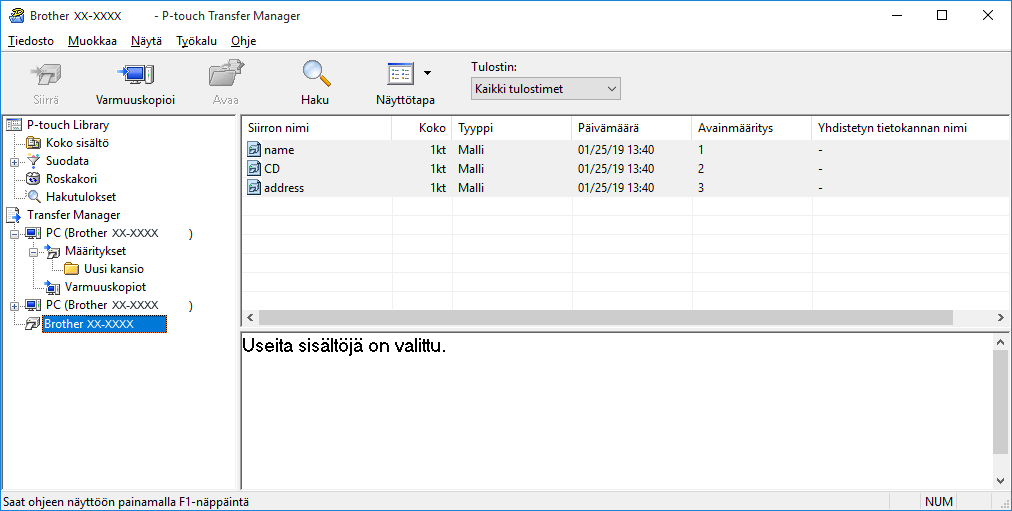Collapse the Määritykset tree node
Viewport: 1012px width, 511px height.
(x=33, y=252)
